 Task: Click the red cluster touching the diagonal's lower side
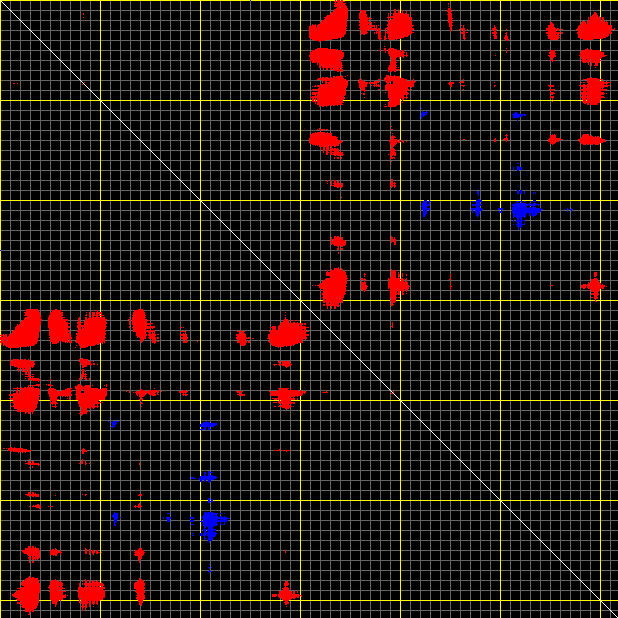coord(288,333)
